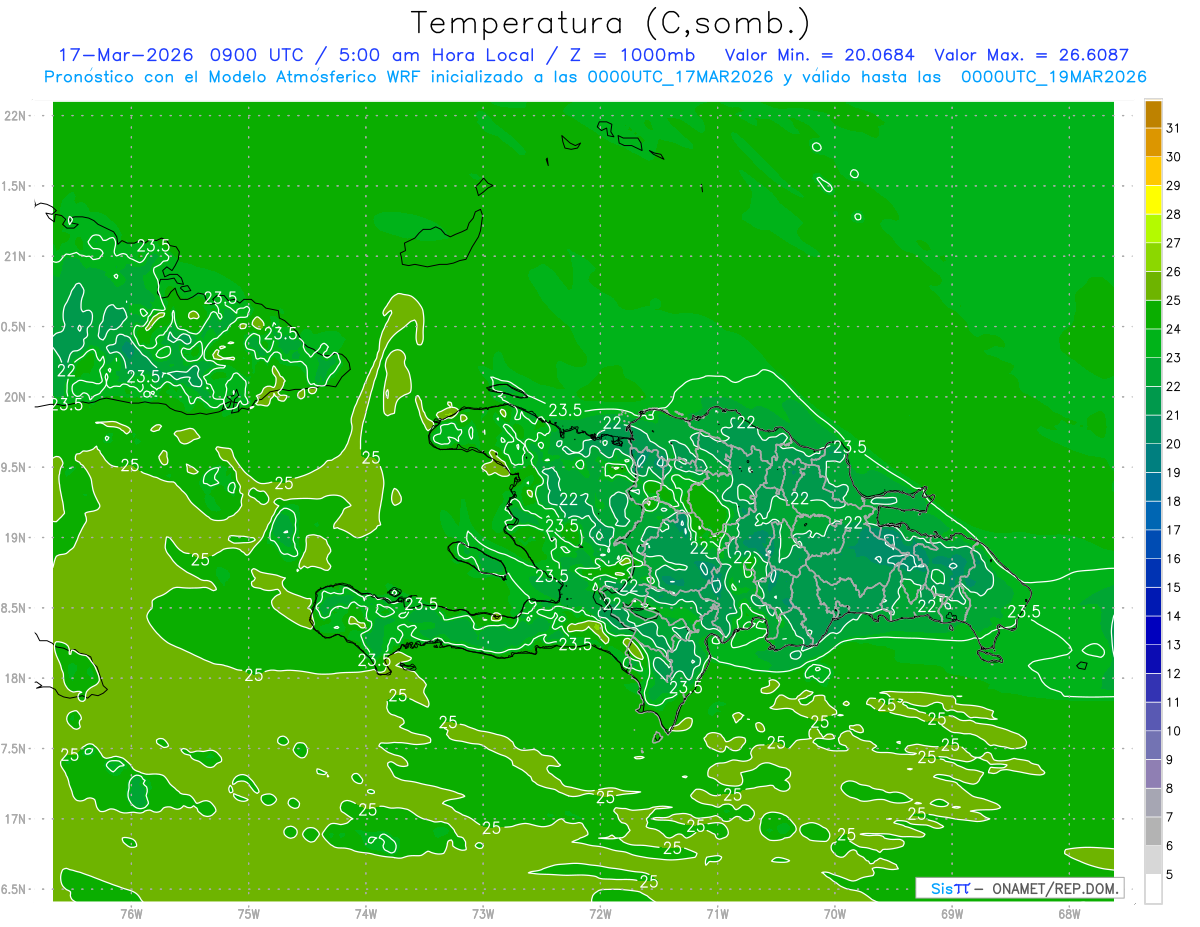Image resolution: width=1200 pixels, height=927 pixels.
Task: Click the Valor Min. = 20.0684 text
Action: click(820, 55)
